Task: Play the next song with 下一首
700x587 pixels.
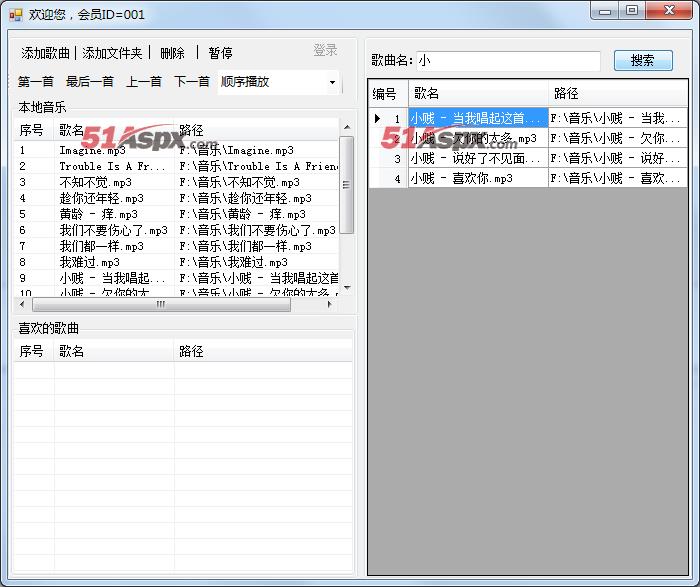Action: coord(192,82)
